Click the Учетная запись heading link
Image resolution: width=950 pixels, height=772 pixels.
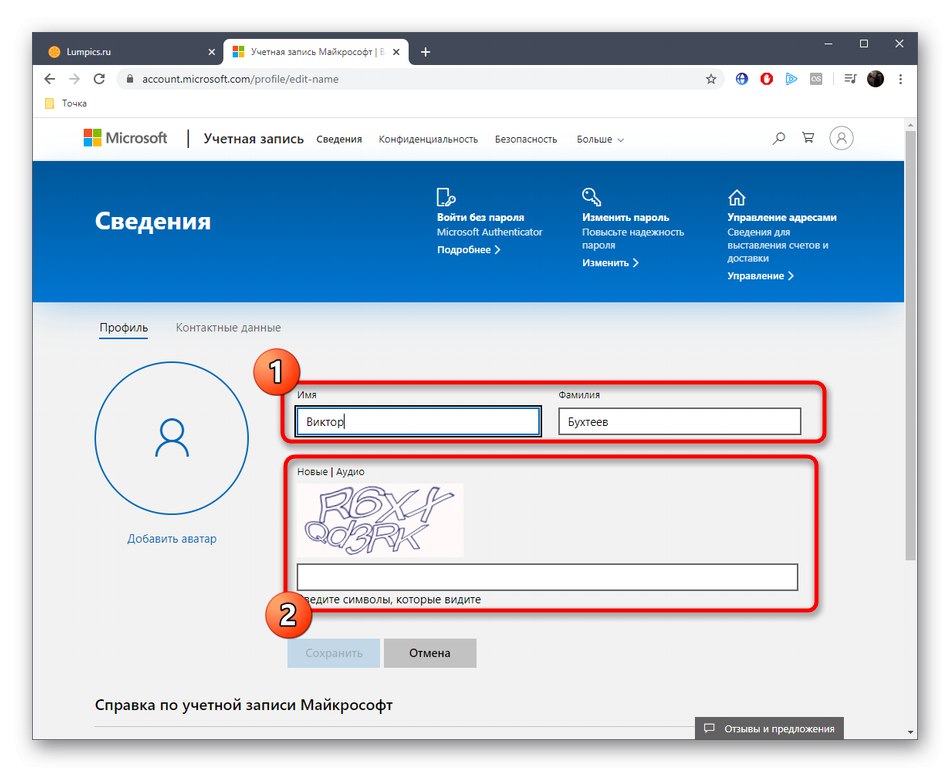(x=253, y=139)
